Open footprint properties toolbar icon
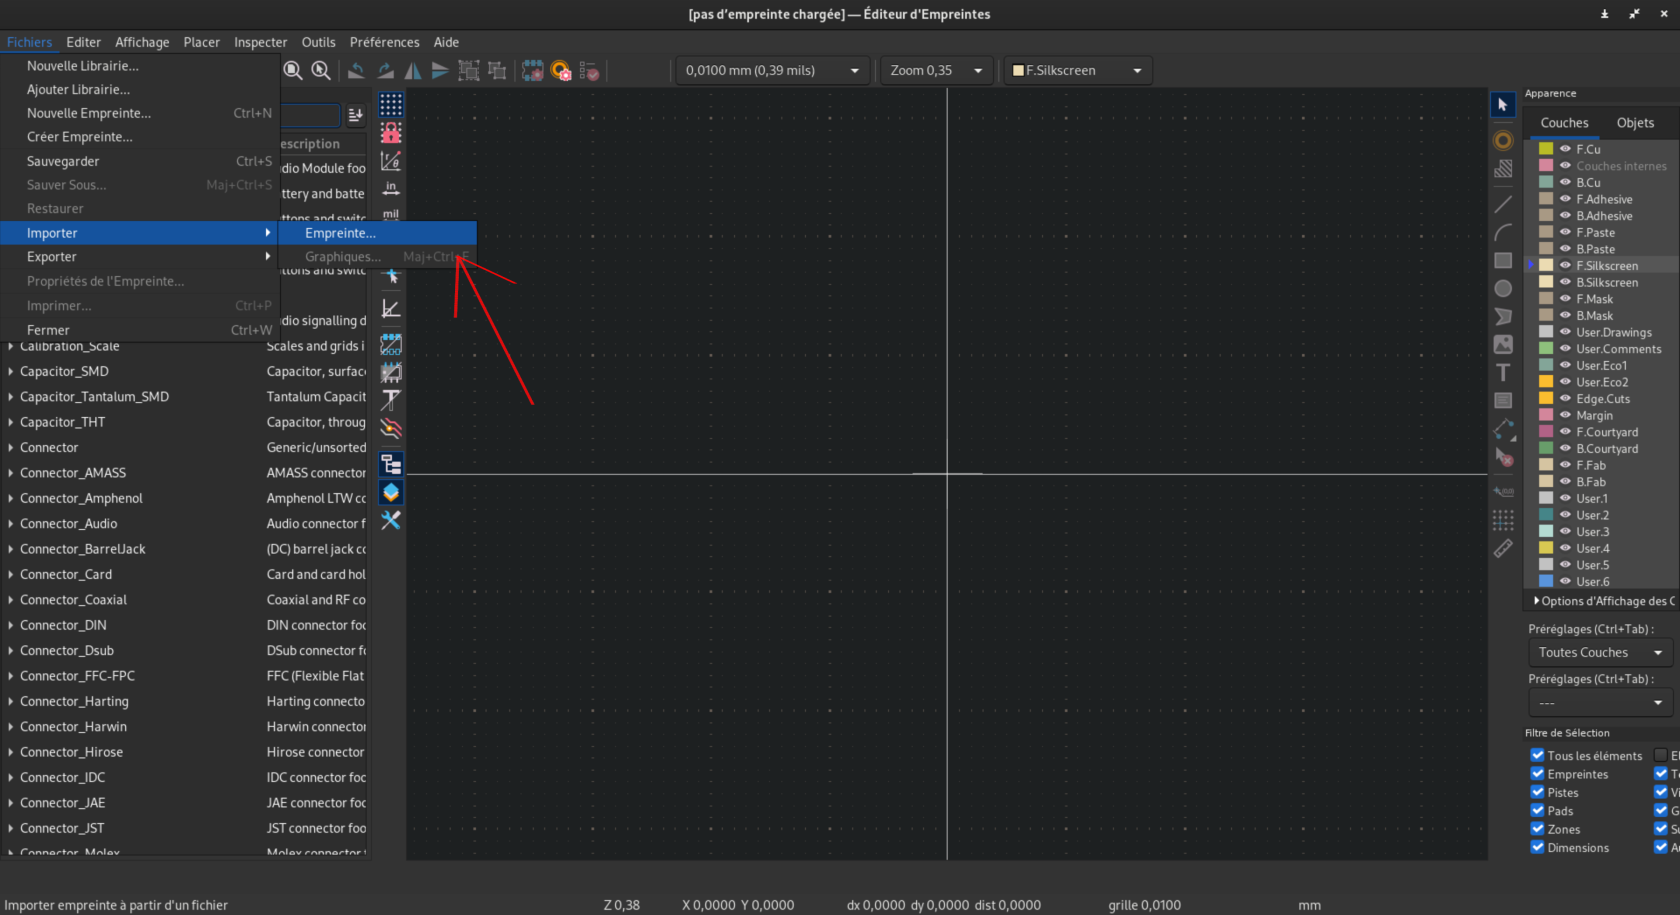 pyautogui.click(x=533, y=70)
